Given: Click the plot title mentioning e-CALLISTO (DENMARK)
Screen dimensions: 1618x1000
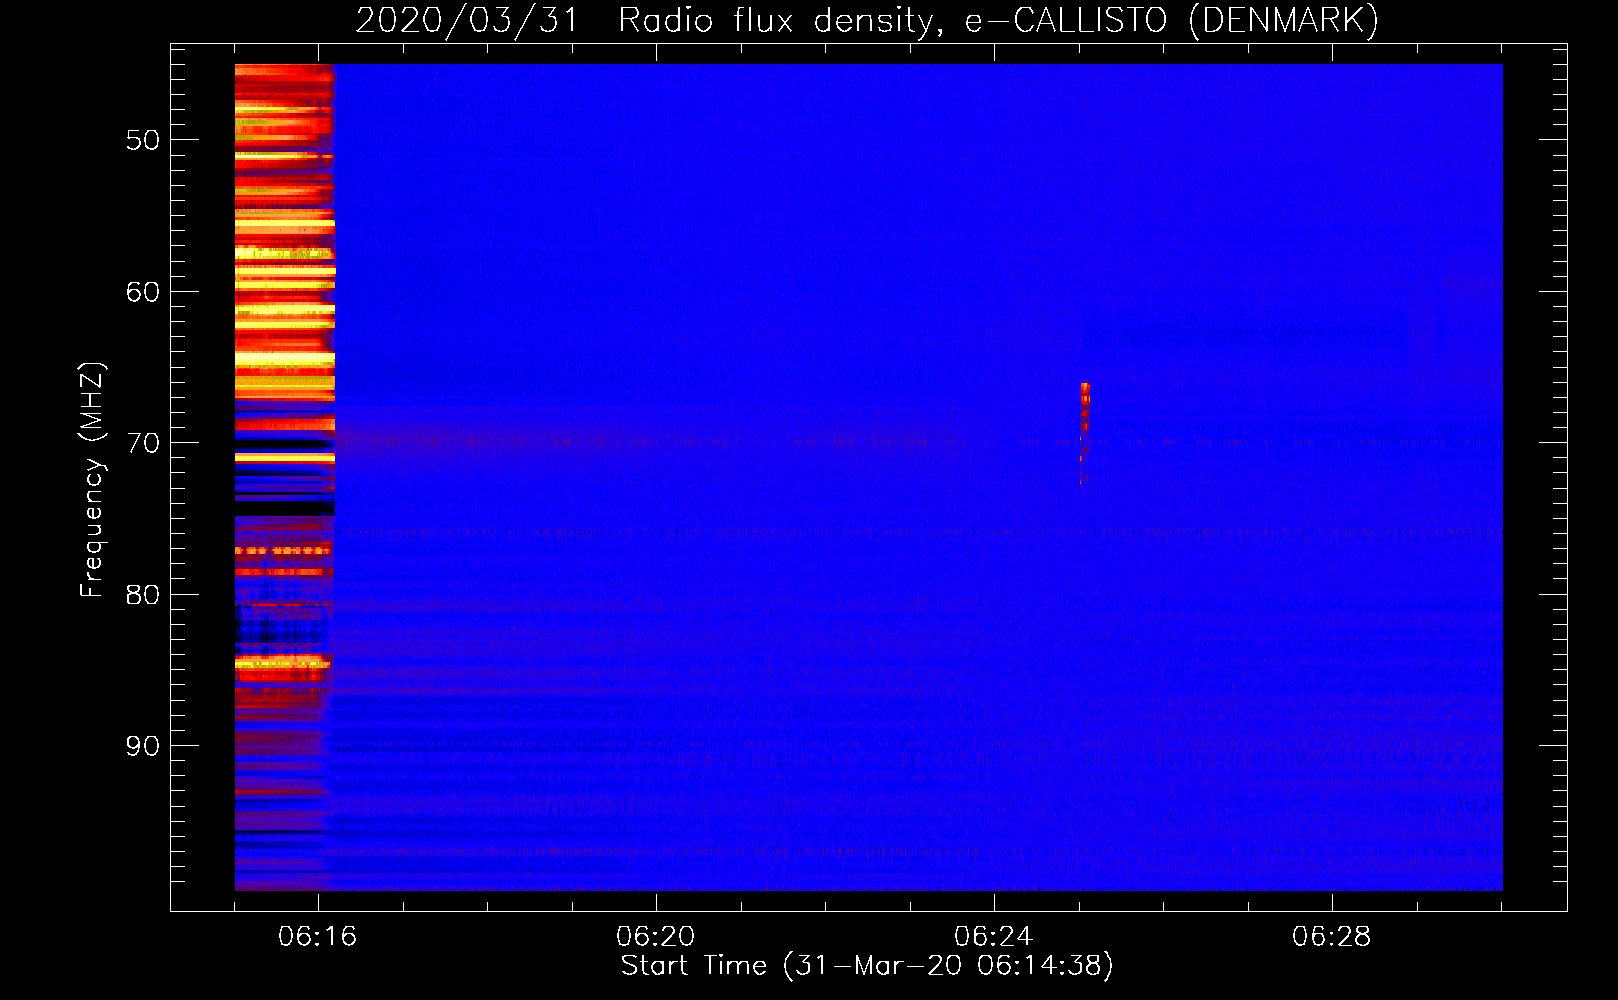Looking at the screenshot, I should (867, 21).
